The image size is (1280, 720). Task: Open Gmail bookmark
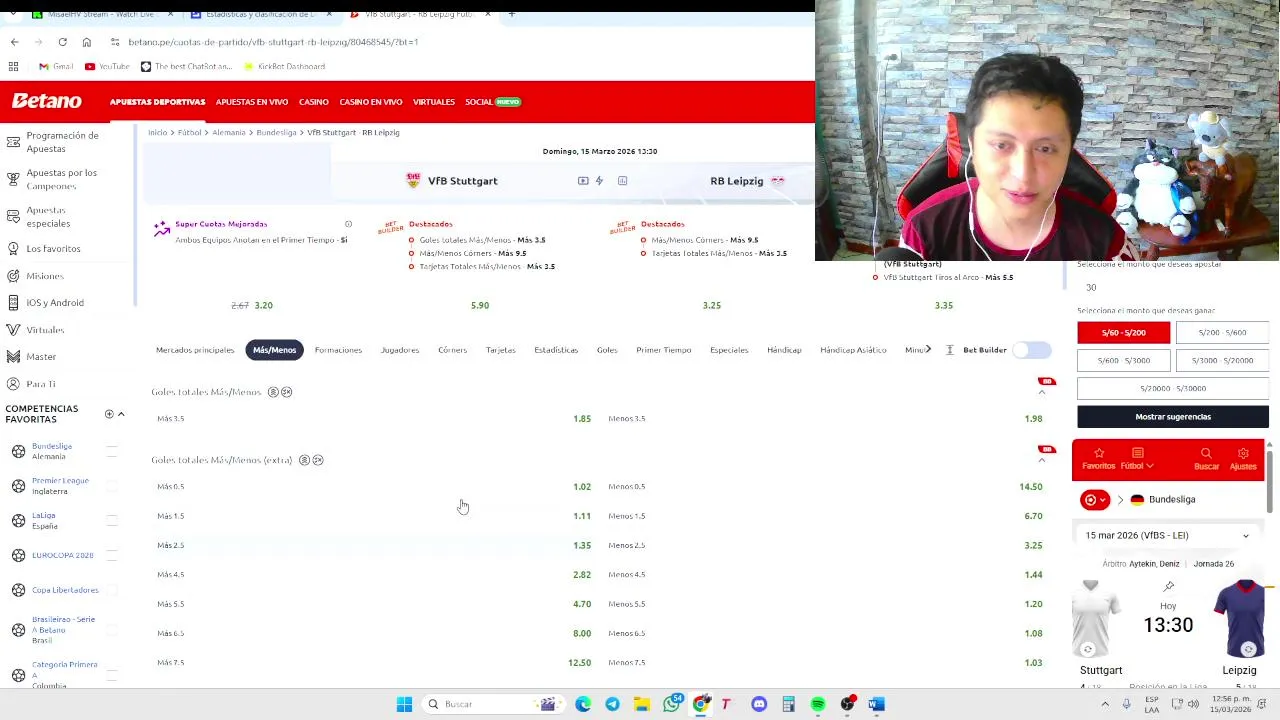(56, 66)
